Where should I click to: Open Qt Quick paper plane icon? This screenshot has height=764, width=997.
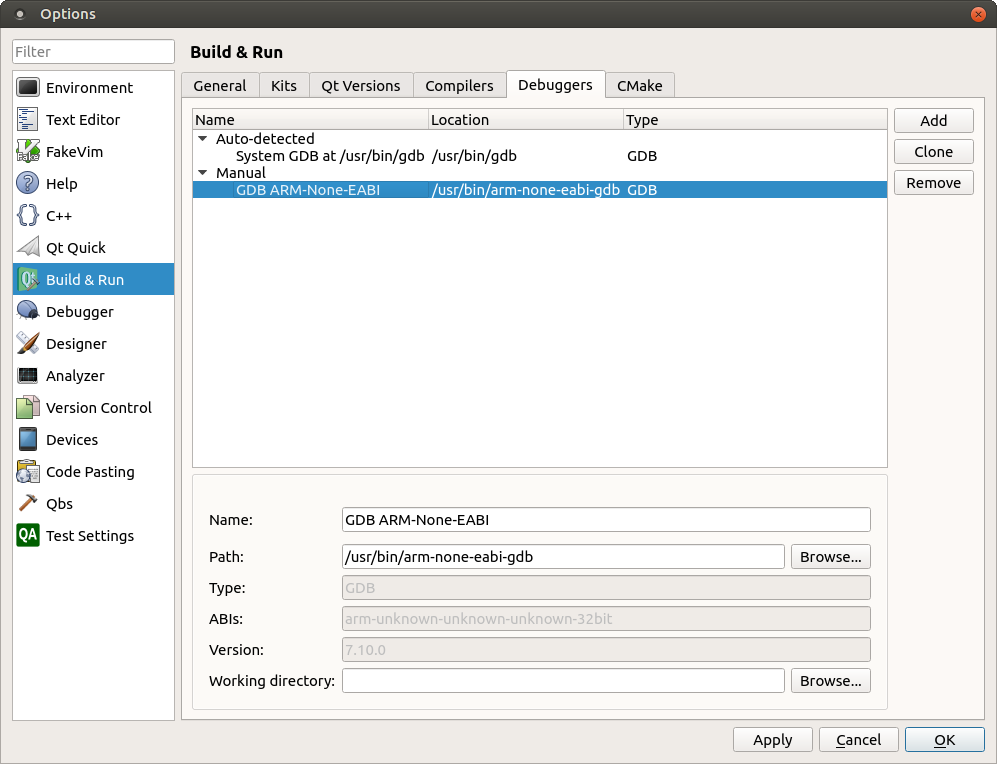coord(28,248)
